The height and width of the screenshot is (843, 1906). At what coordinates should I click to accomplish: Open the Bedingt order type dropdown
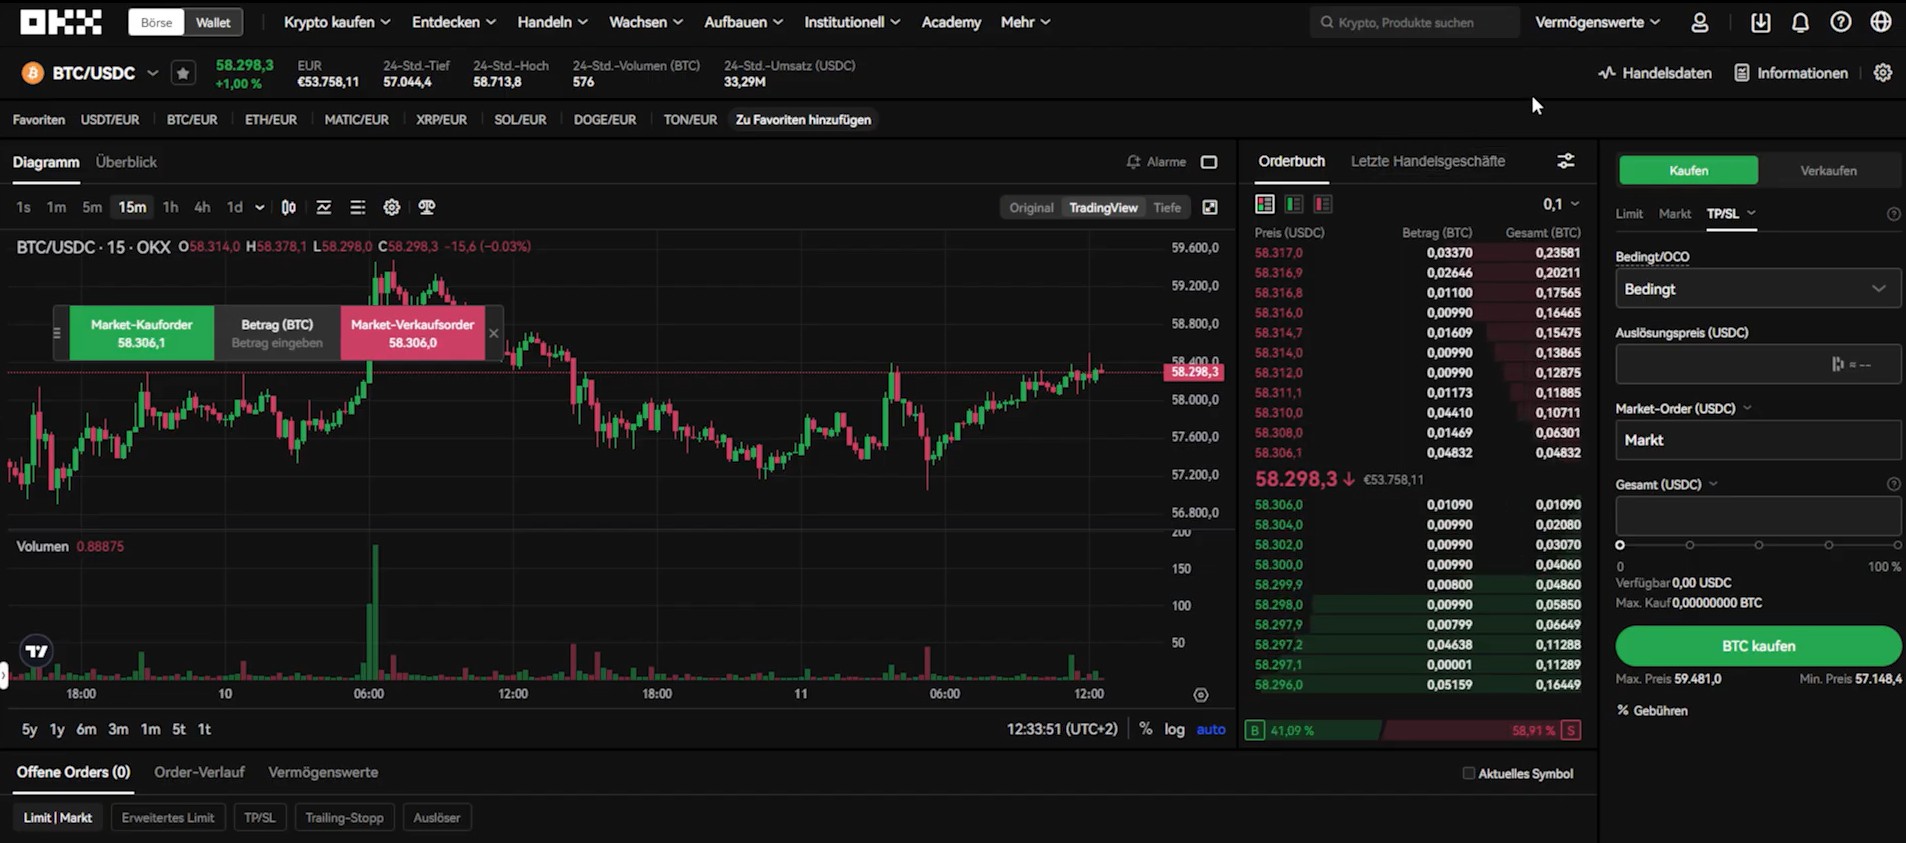pyautogui.click(x=1758, y=289)
